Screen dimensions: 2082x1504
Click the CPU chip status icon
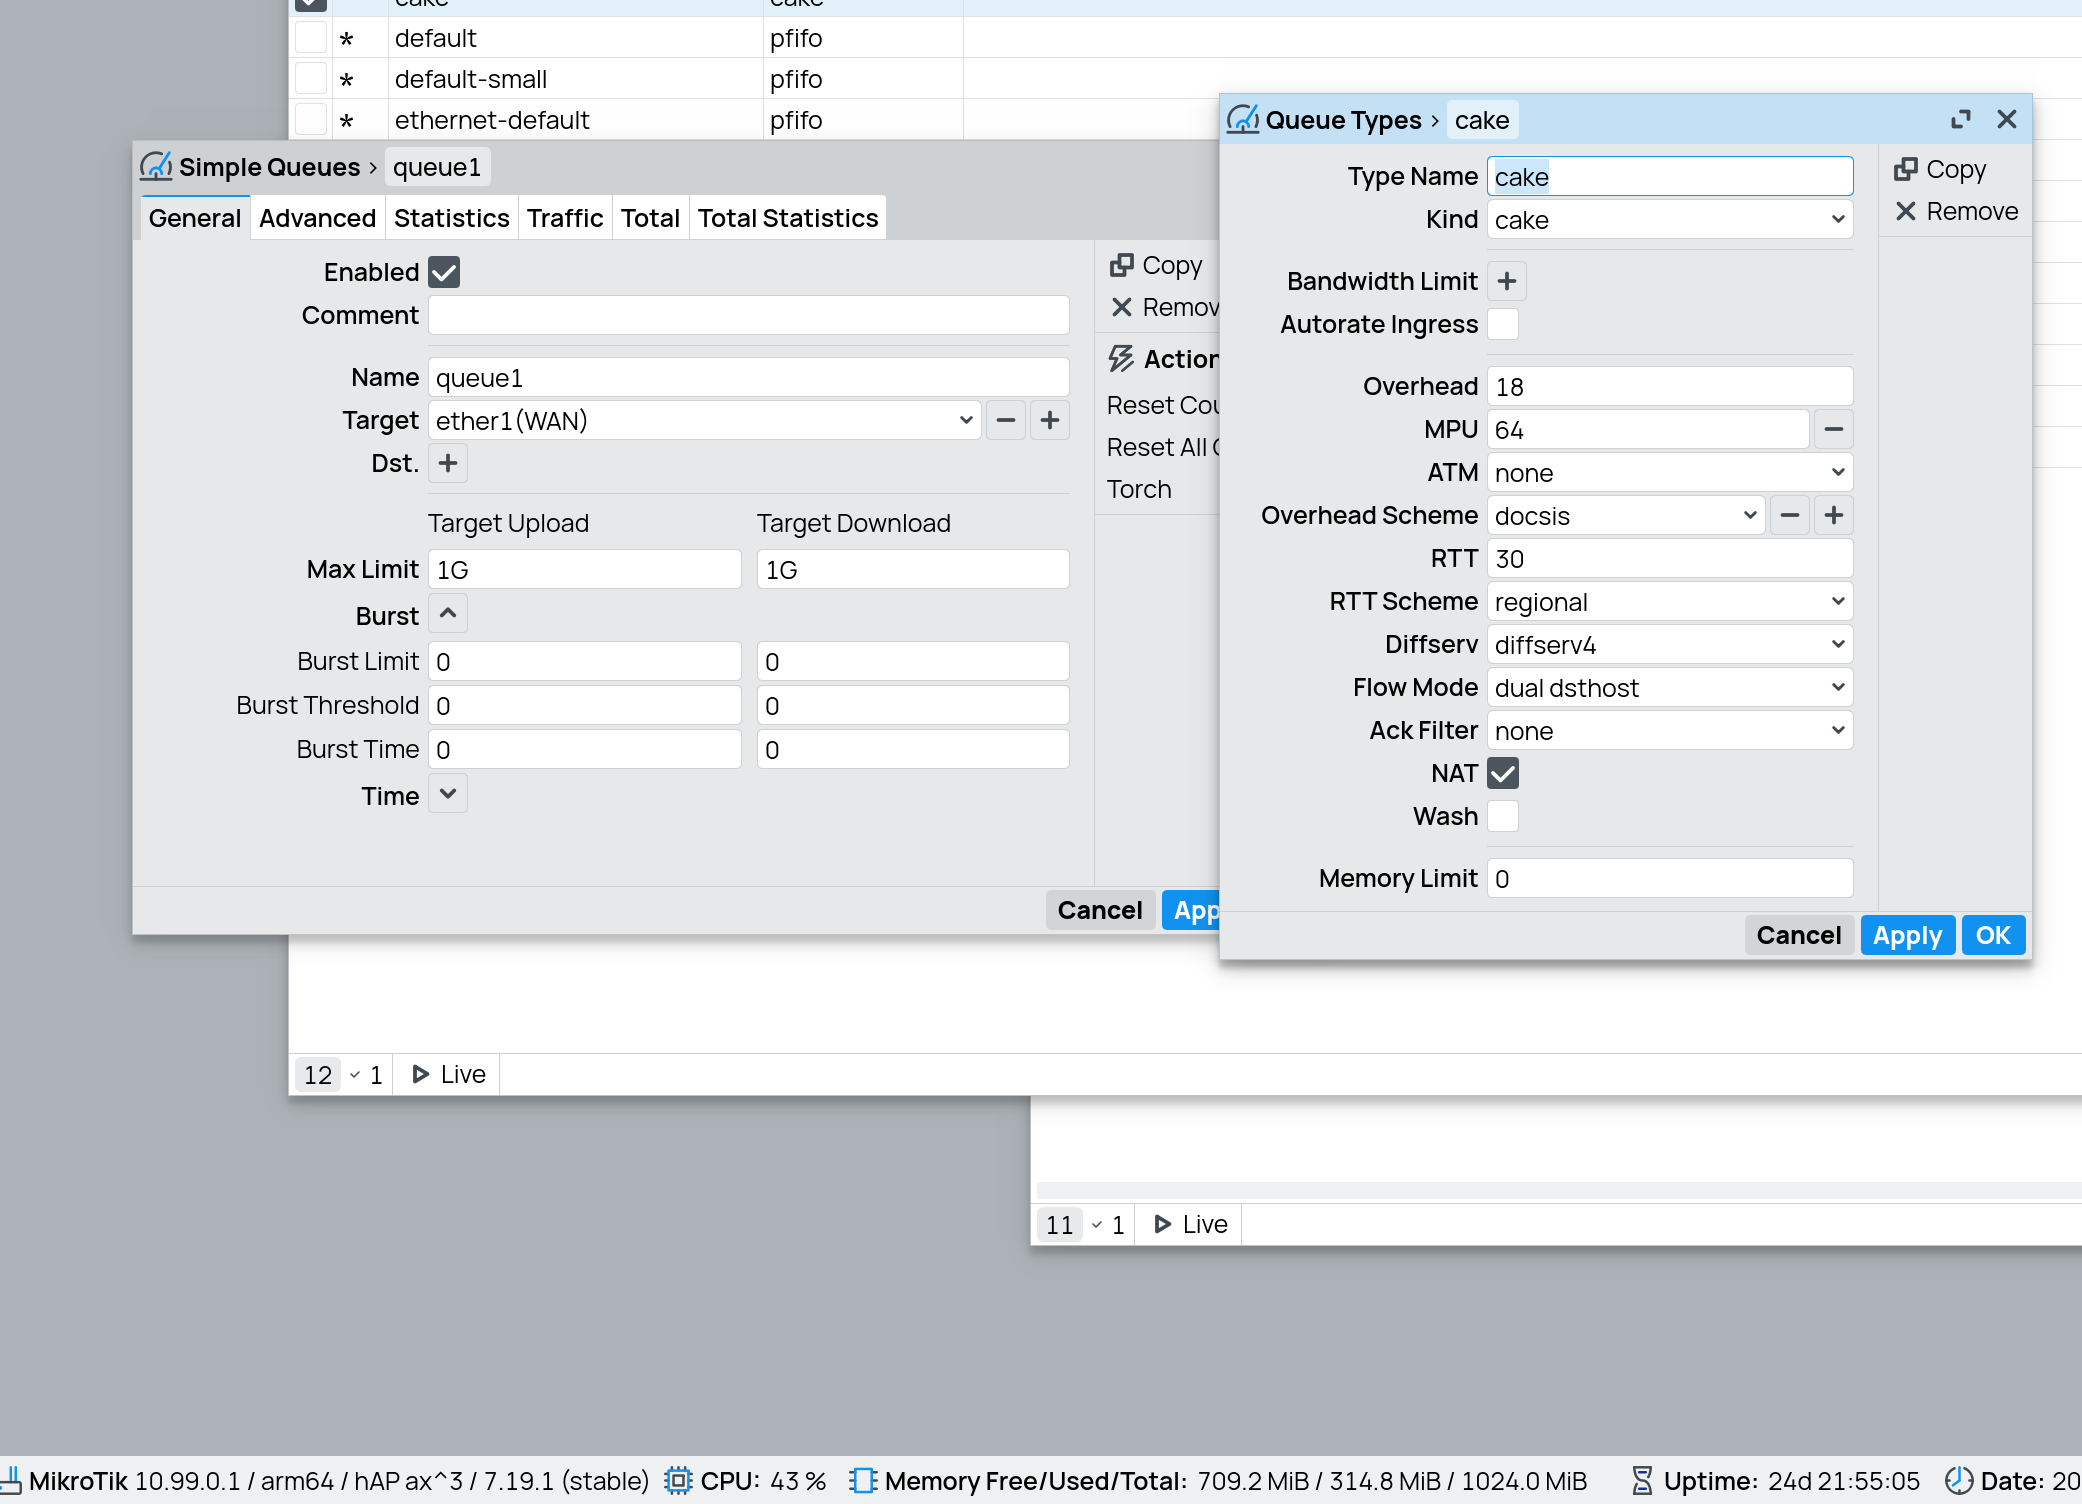[678, 1480]
